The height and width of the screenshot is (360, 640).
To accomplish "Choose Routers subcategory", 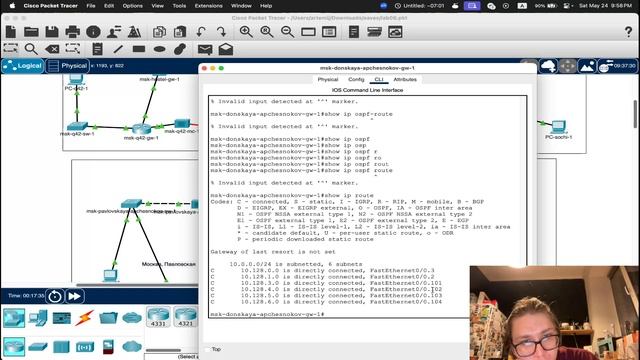I will [14, 347].
